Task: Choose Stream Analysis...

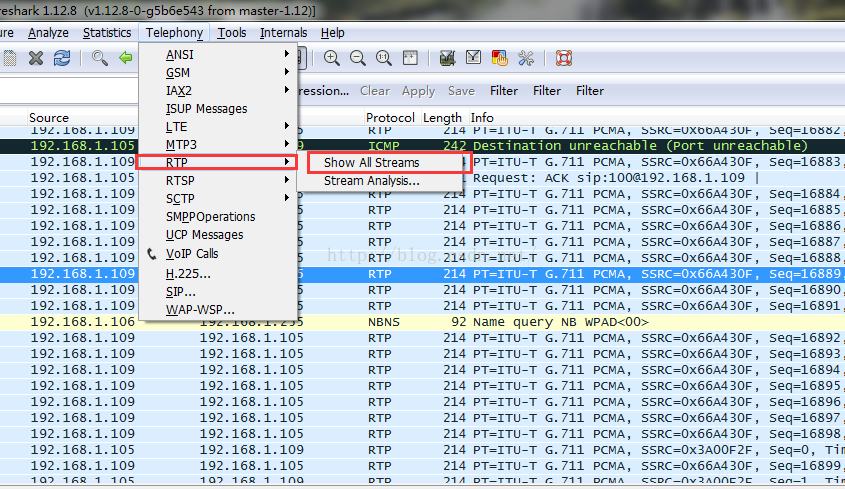Action: click(380, 181)
